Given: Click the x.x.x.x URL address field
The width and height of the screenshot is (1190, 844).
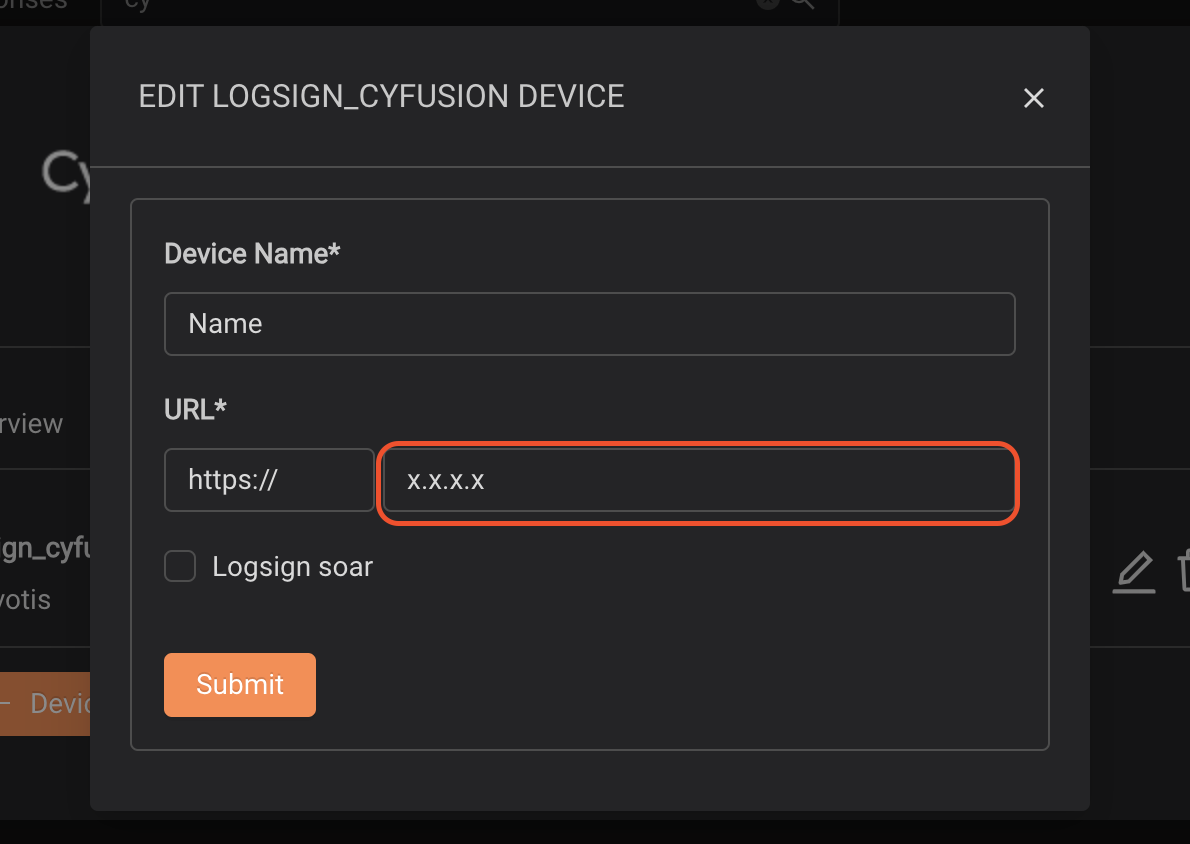Looking at the screenshot, I should 698,480.
